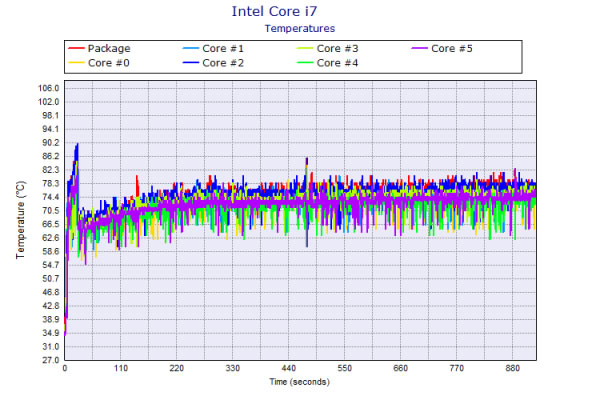
Task: Click the 0 x-axis tick label
Action: [65, 368]
